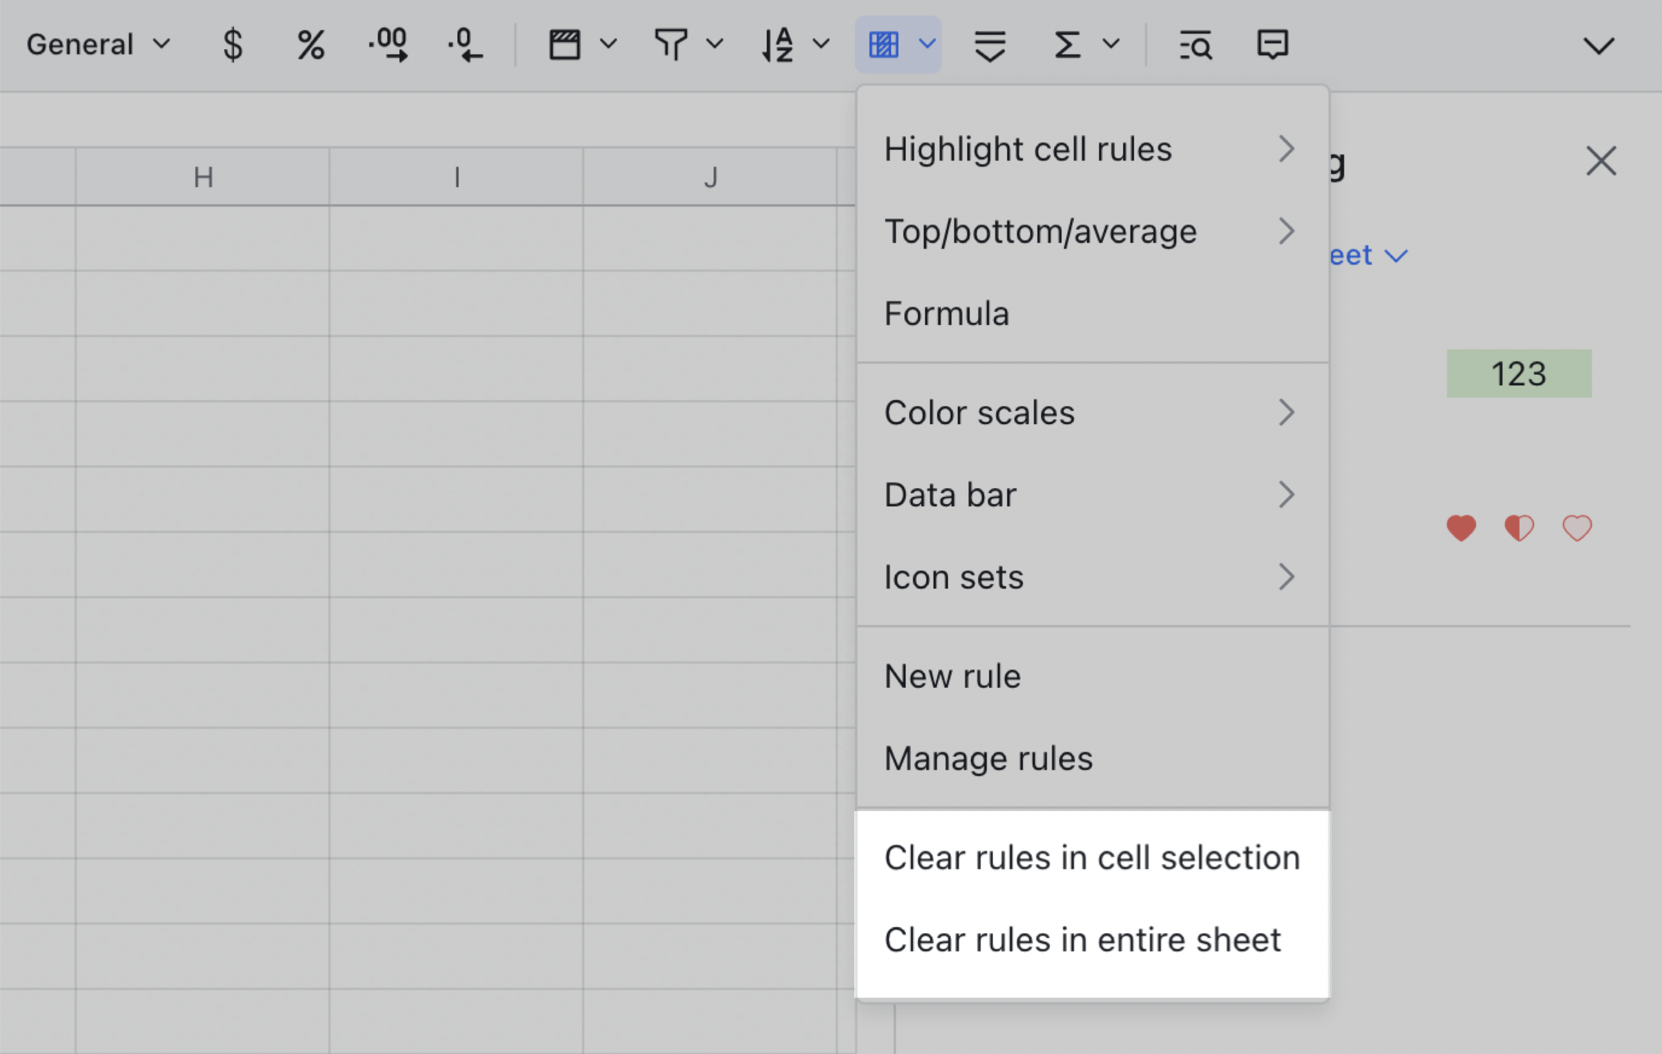Viewport: 1662px width, 1054px height.
Task: Apply currency format with the dollar icon
Action: (x=232, y=44)
